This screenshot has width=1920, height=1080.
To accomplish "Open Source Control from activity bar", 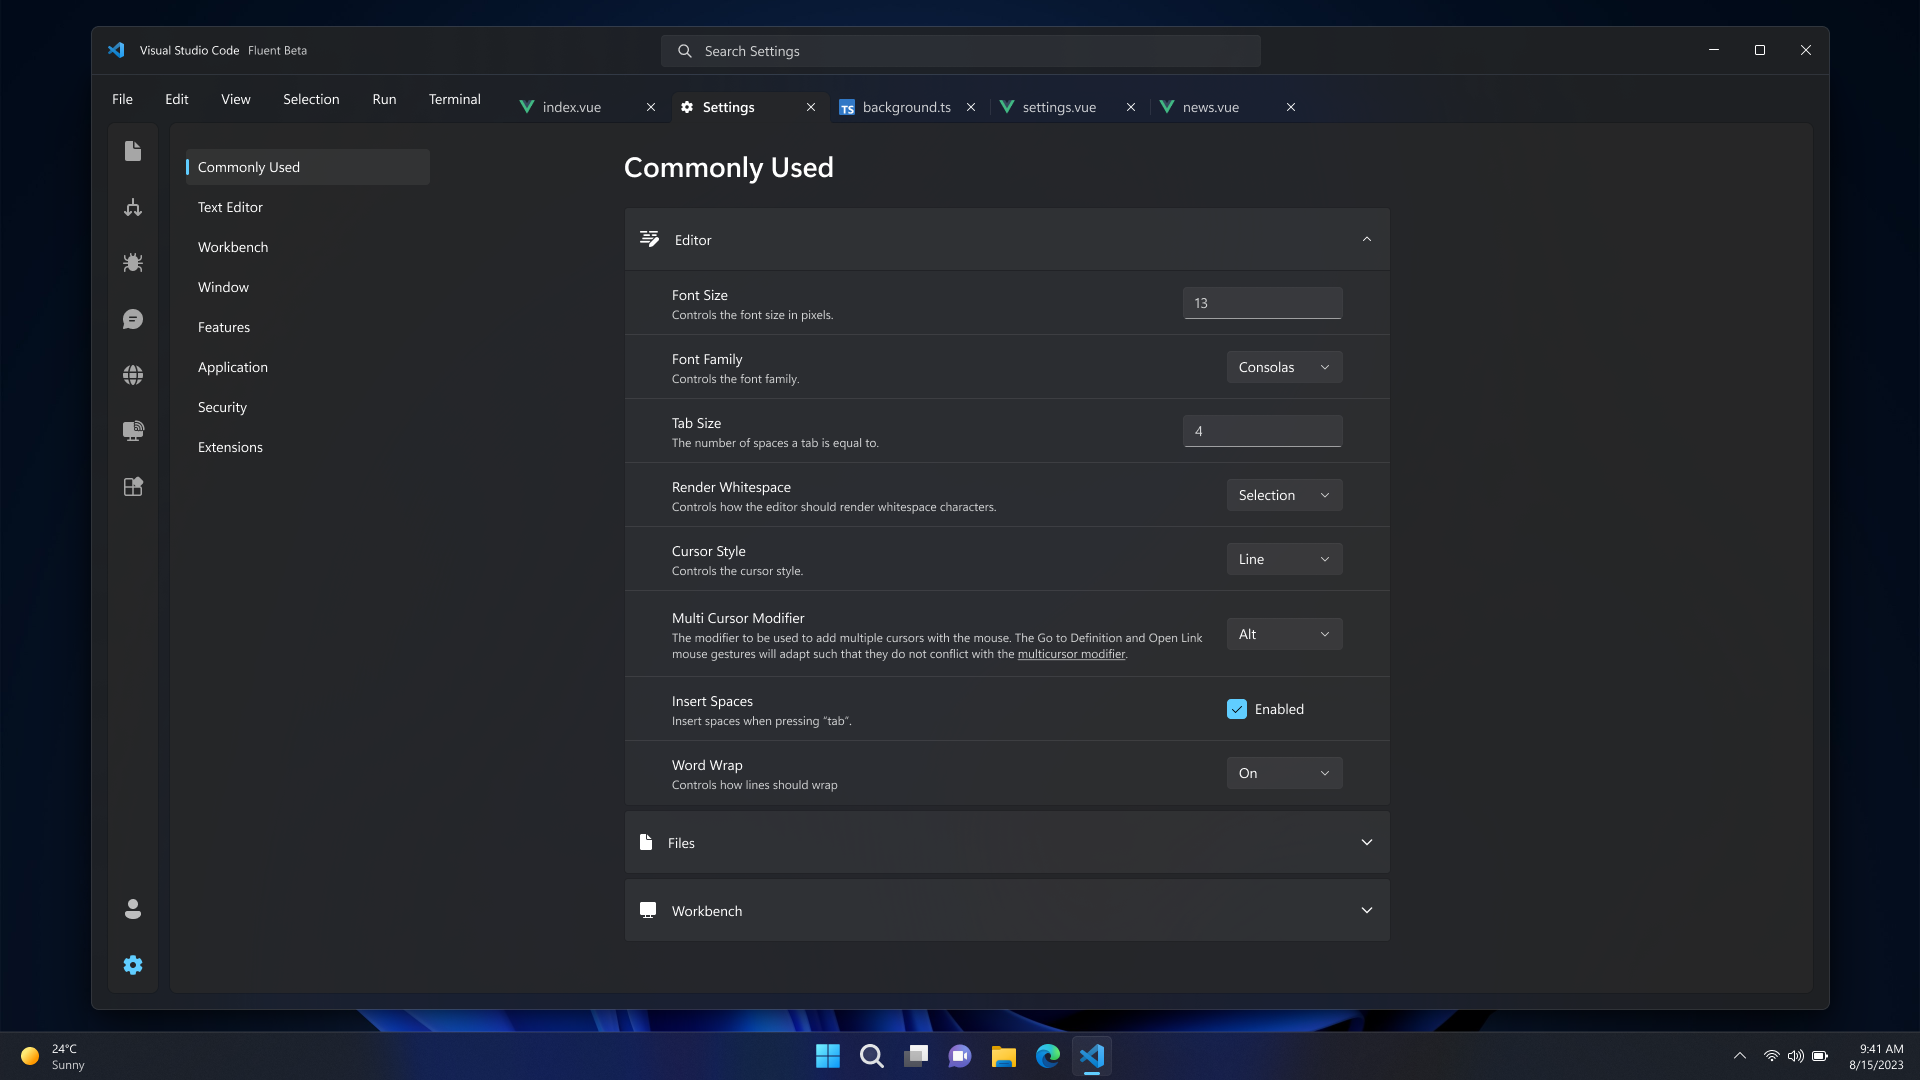I will pyautogui.click(x=133, y=207).
